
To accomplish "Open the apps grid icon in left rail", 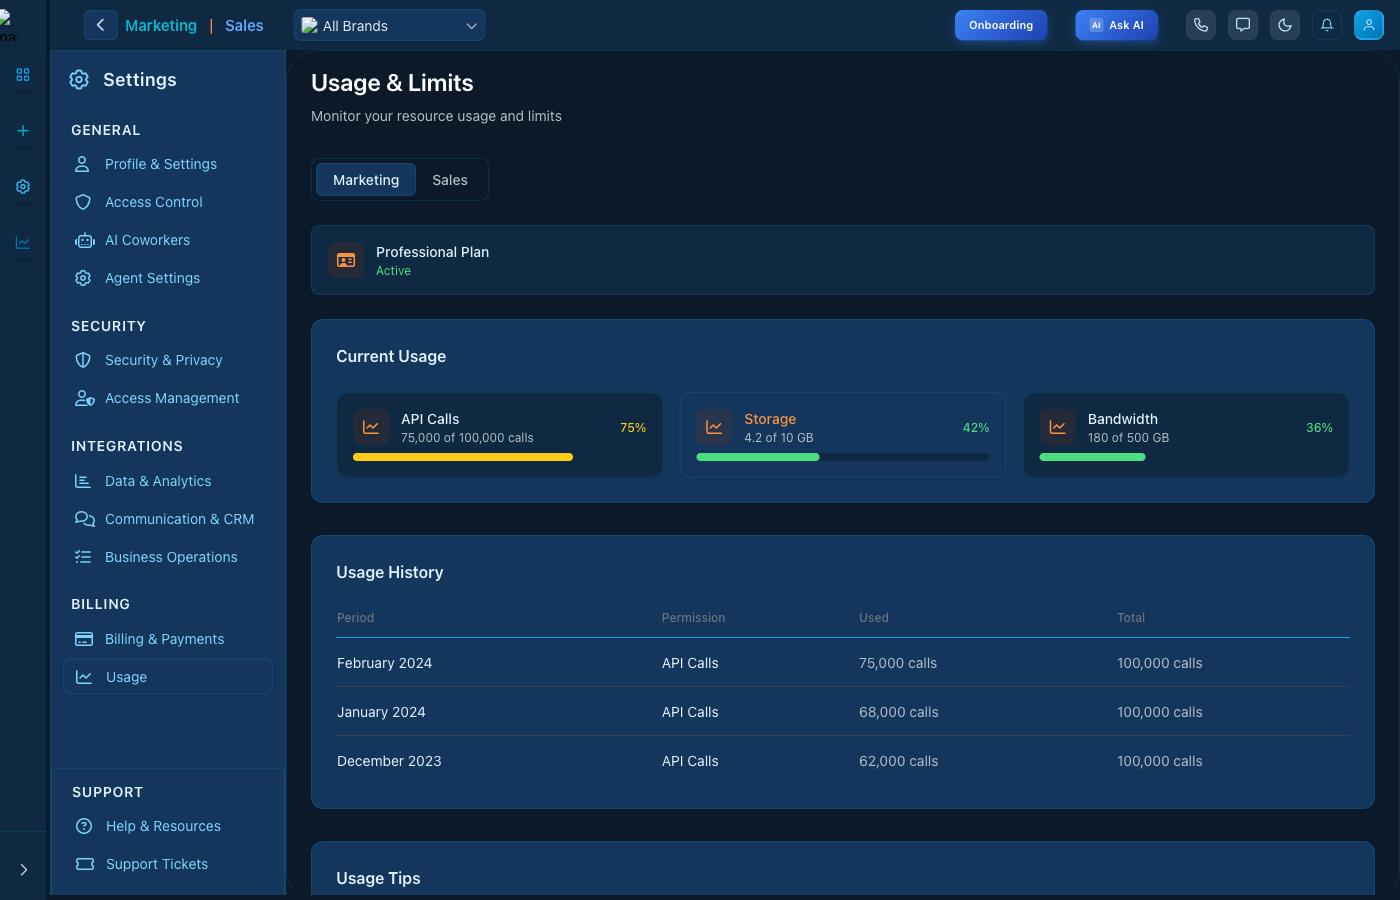I will [x=23, y=75].
